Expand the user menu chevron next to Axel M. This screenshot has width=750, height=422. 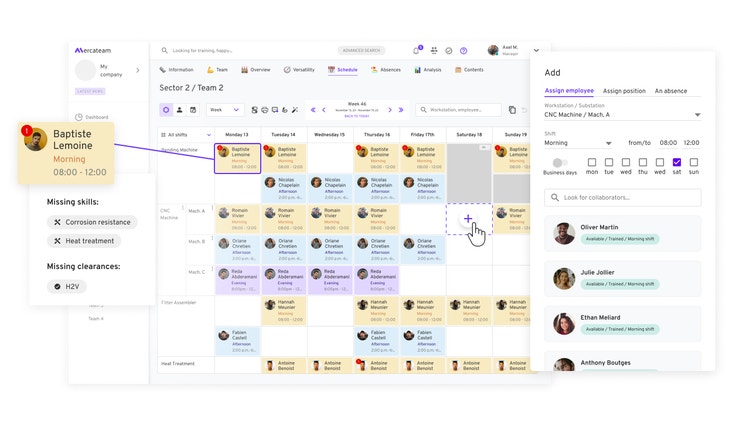[x=536, y=50]
